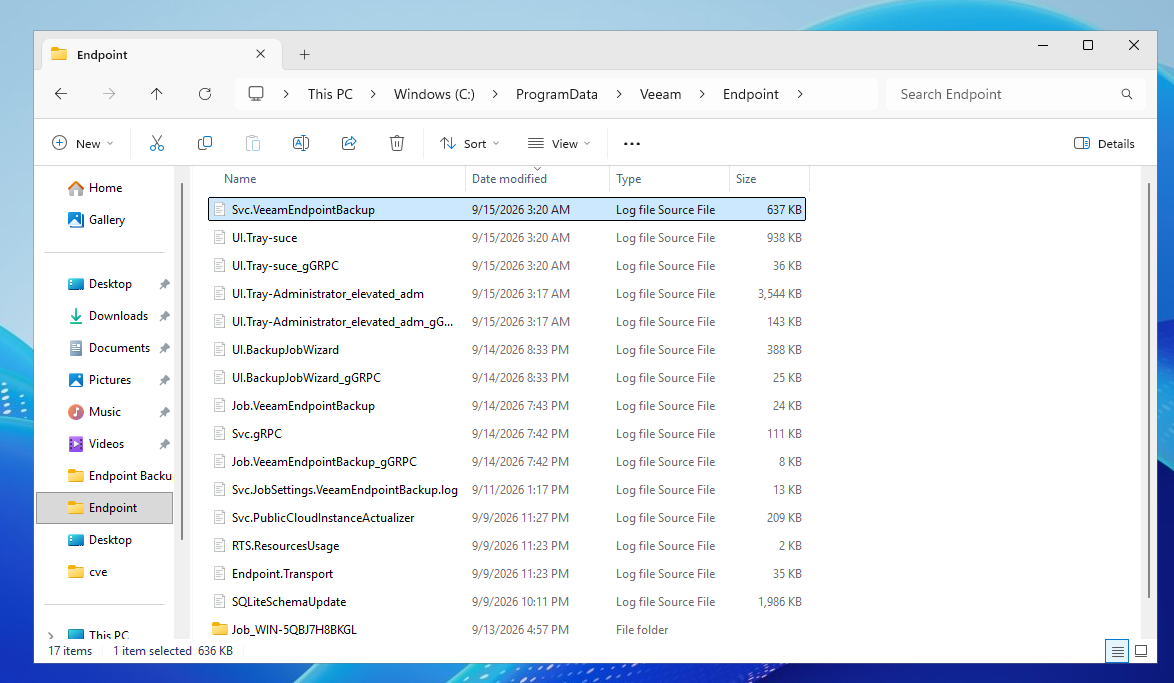Navigate to ProgramData breadcrumb
1174x683 pixels.
coord(556,94)
